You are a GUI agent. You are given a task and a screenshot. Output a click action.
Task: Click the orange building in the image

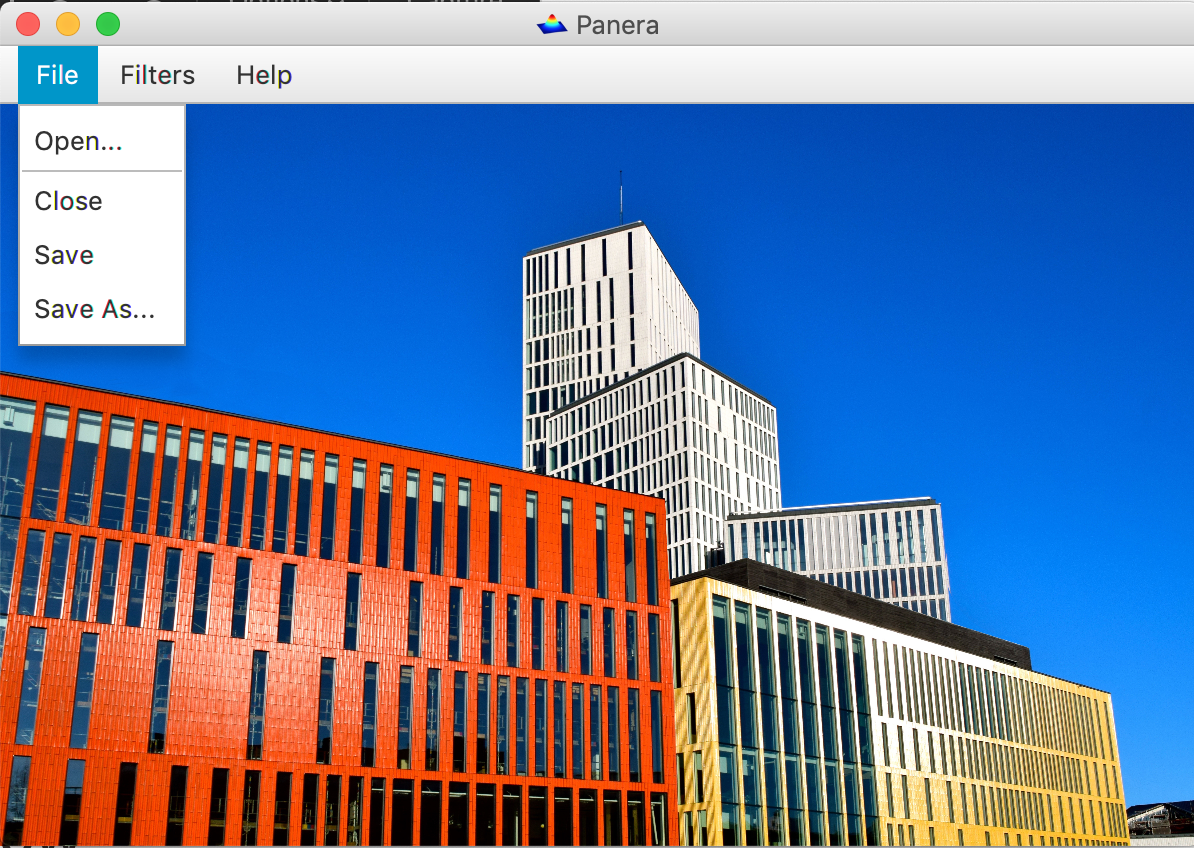point(300,620)
